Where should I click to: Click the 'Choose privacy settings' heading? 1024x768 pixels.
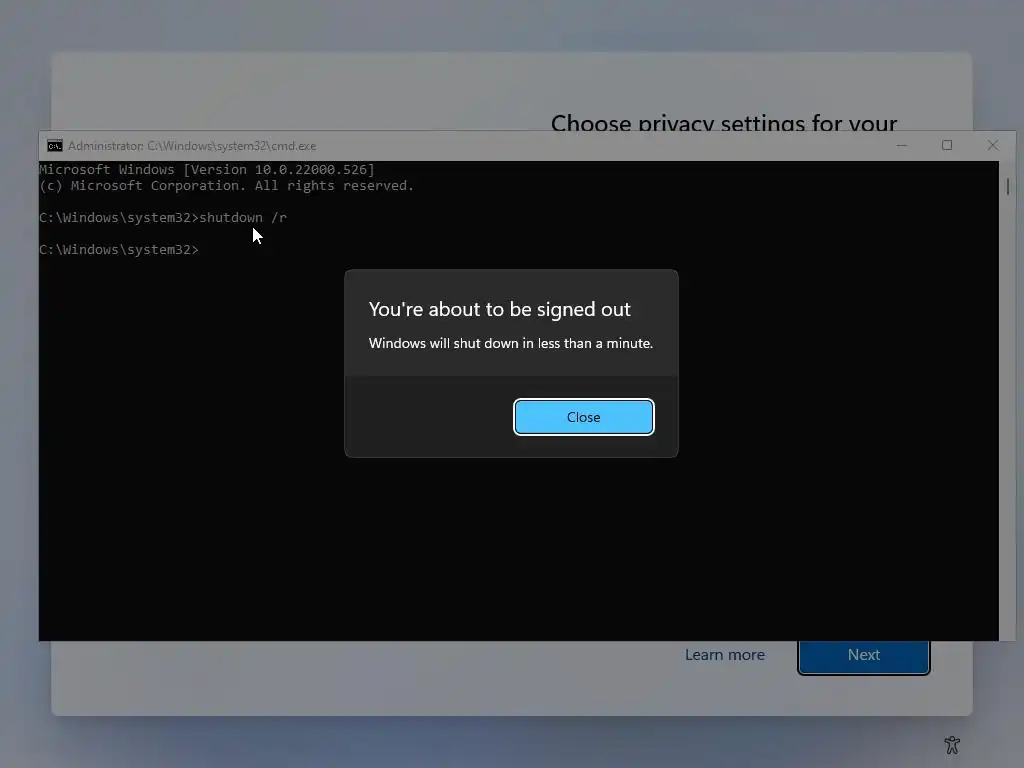(724, 122)
